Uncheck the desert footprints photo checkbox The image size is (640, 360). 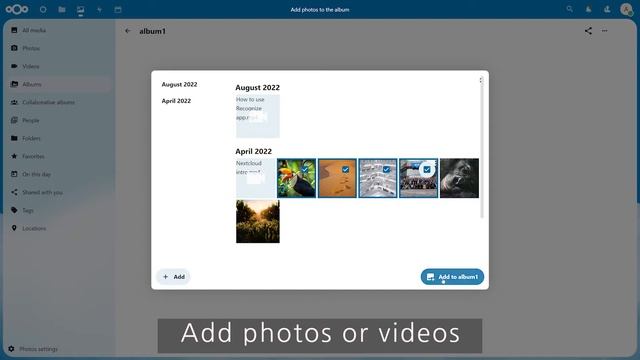point(345,169)
